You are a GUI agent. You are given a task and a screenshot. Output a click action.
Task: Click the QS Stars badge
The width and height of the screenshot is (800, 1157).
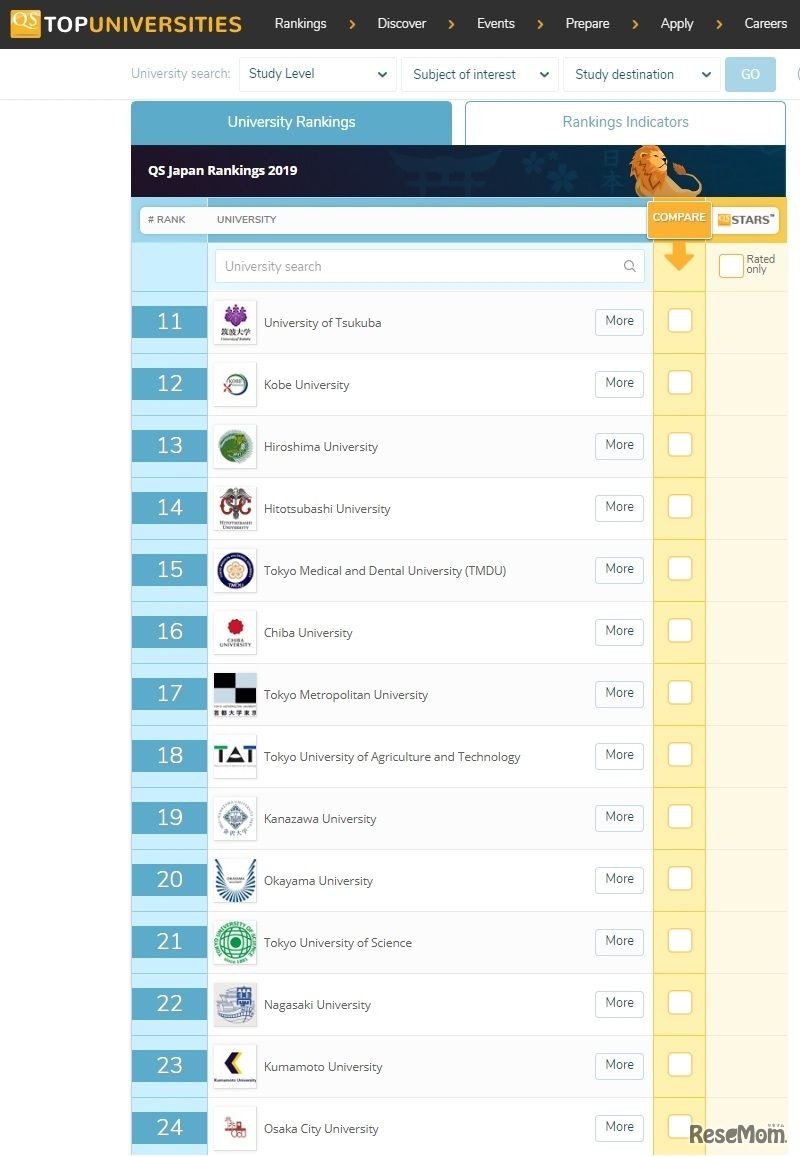[746, 219]
